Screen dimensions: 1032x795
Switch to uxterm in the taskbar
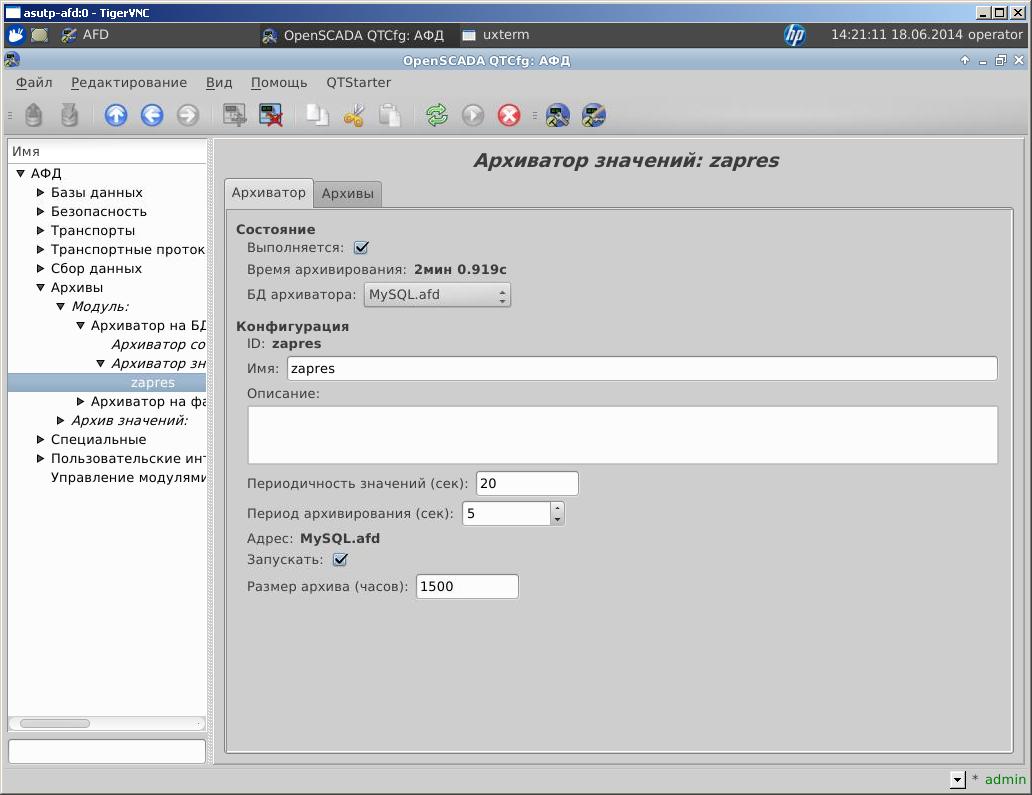coord(496,35)
